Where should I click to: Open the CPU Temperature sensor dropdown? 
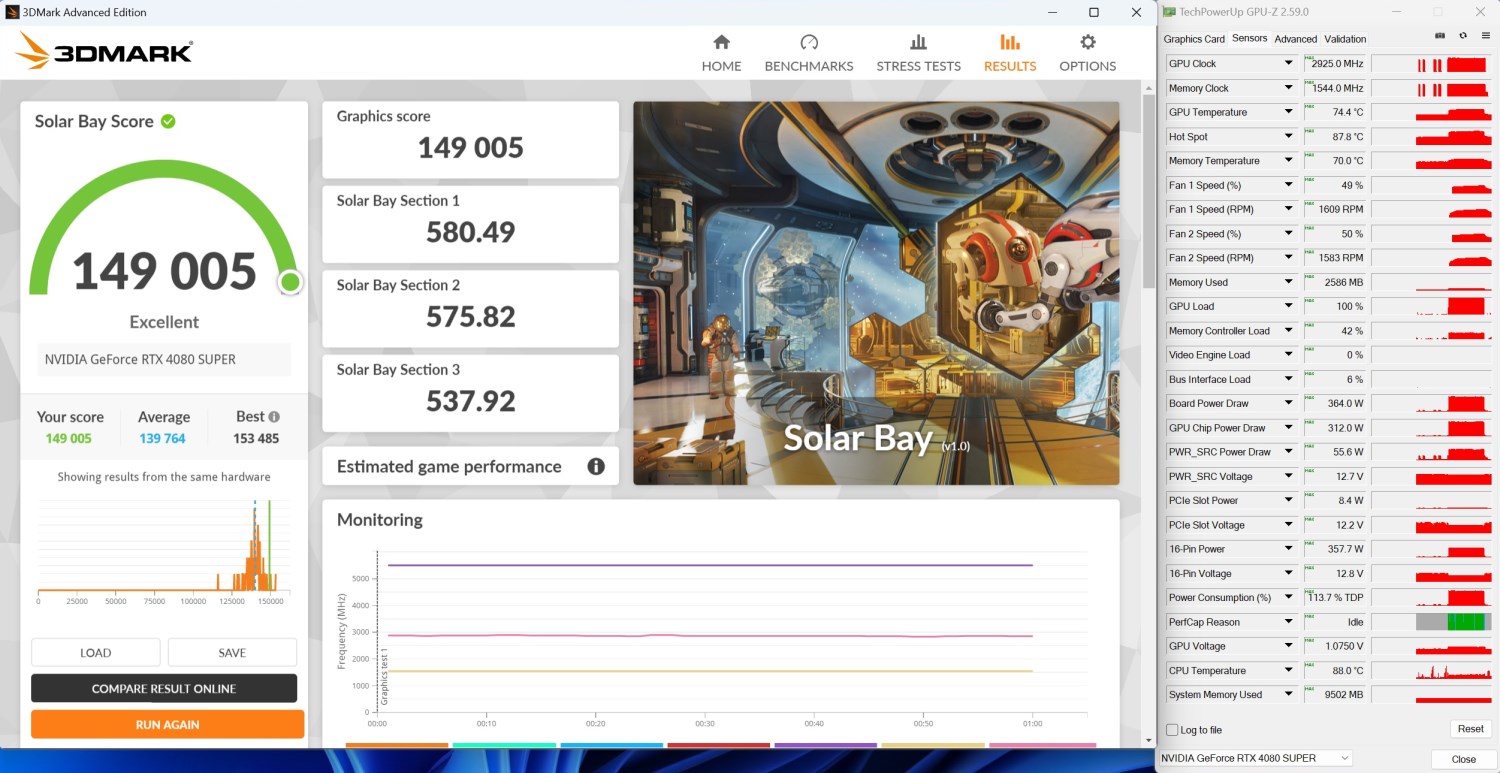coord(1289,671)
